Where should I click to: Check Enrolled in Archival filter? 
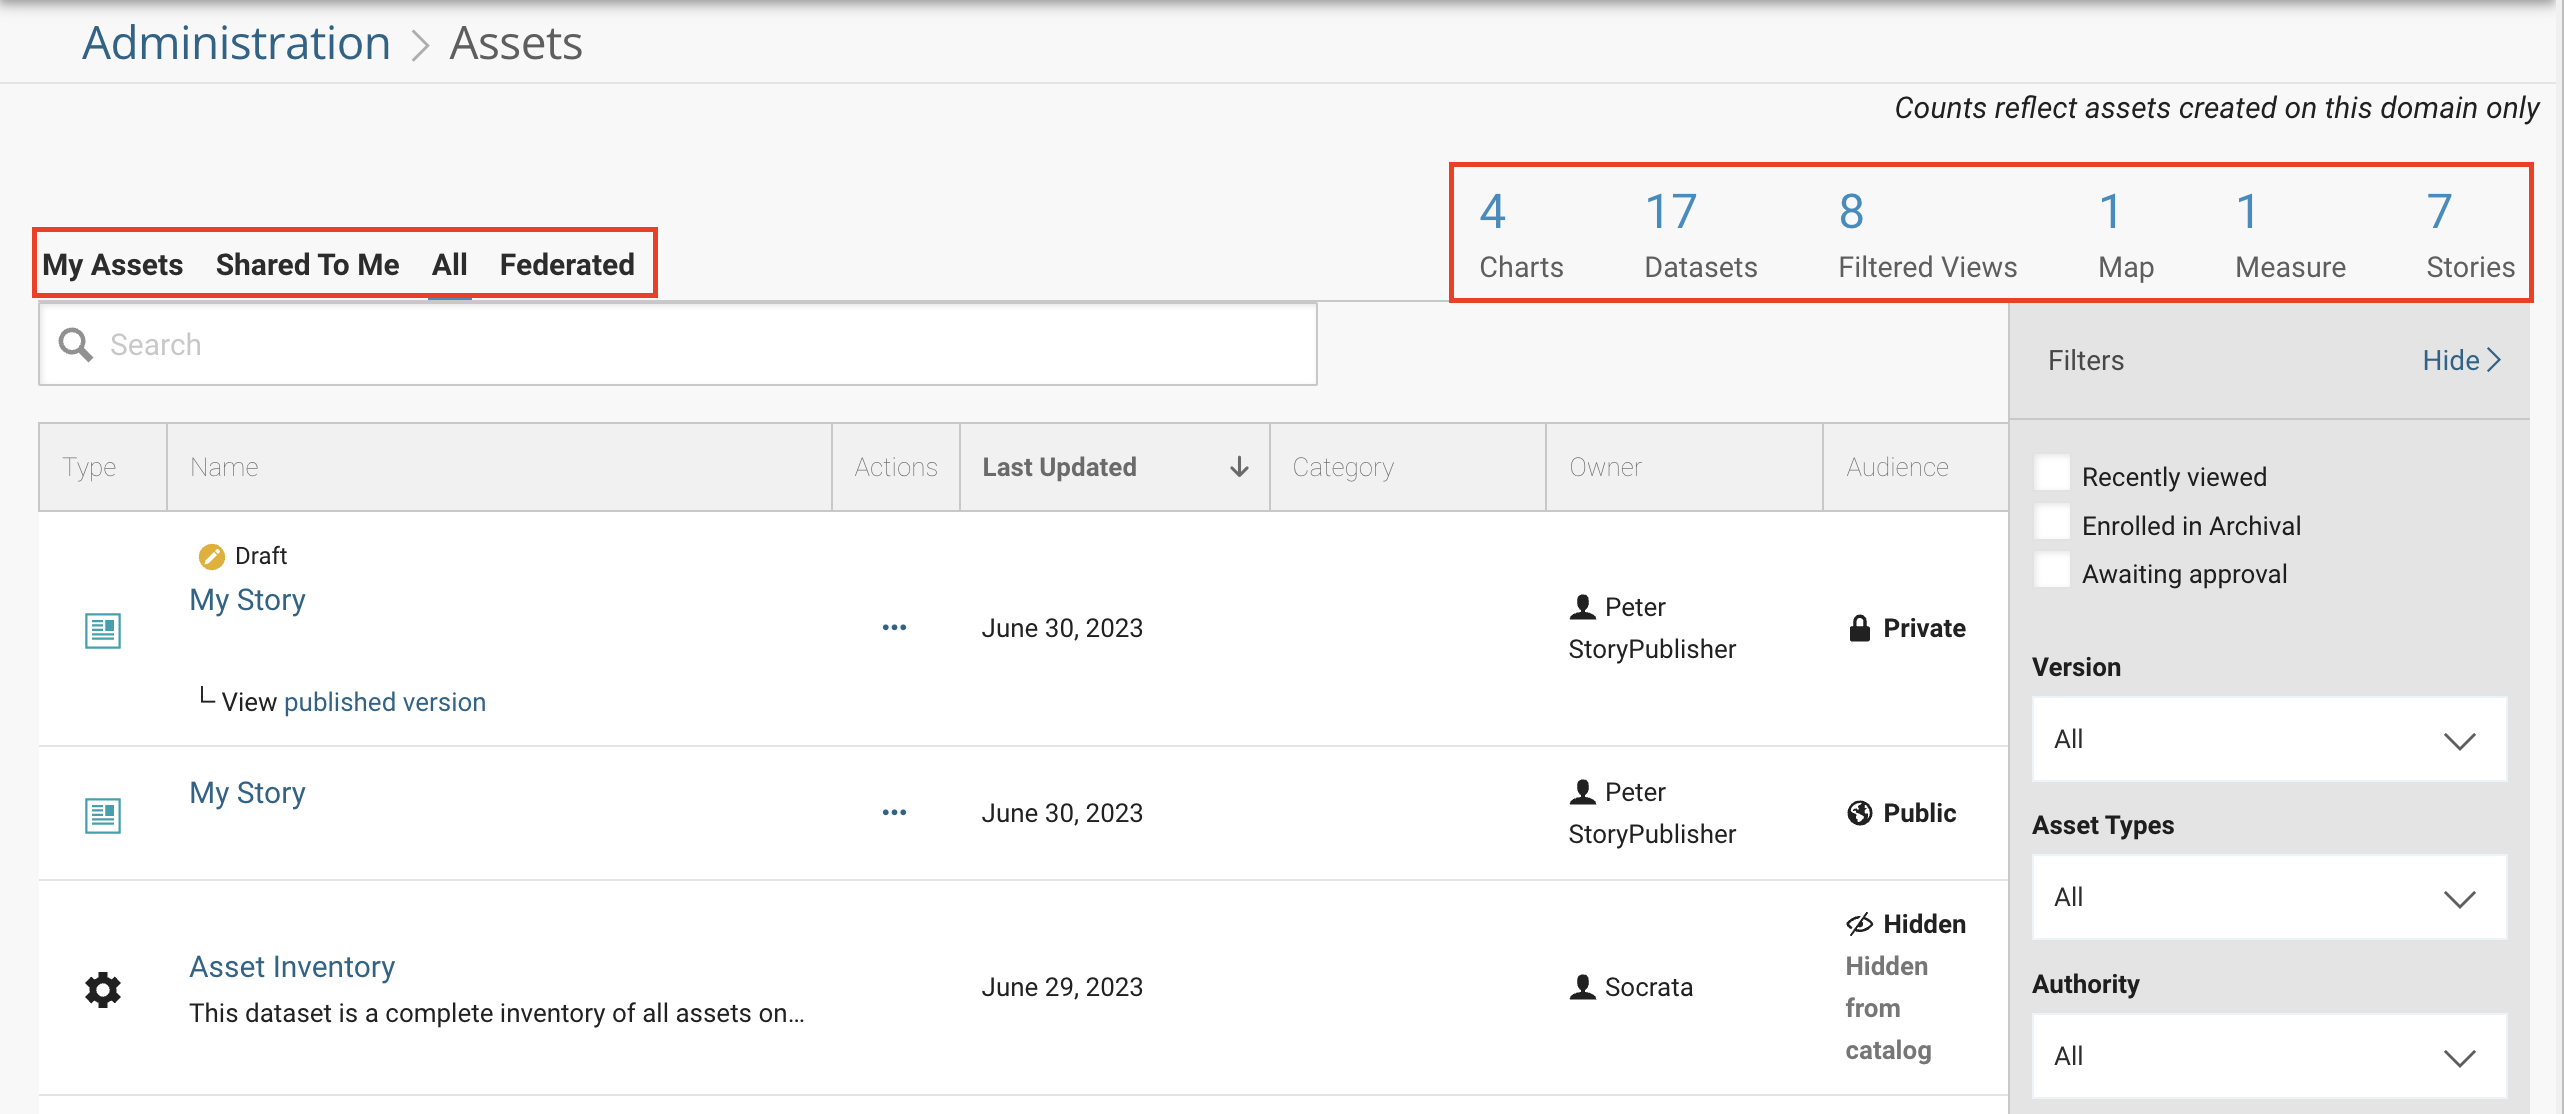(x=2052, y=522)
